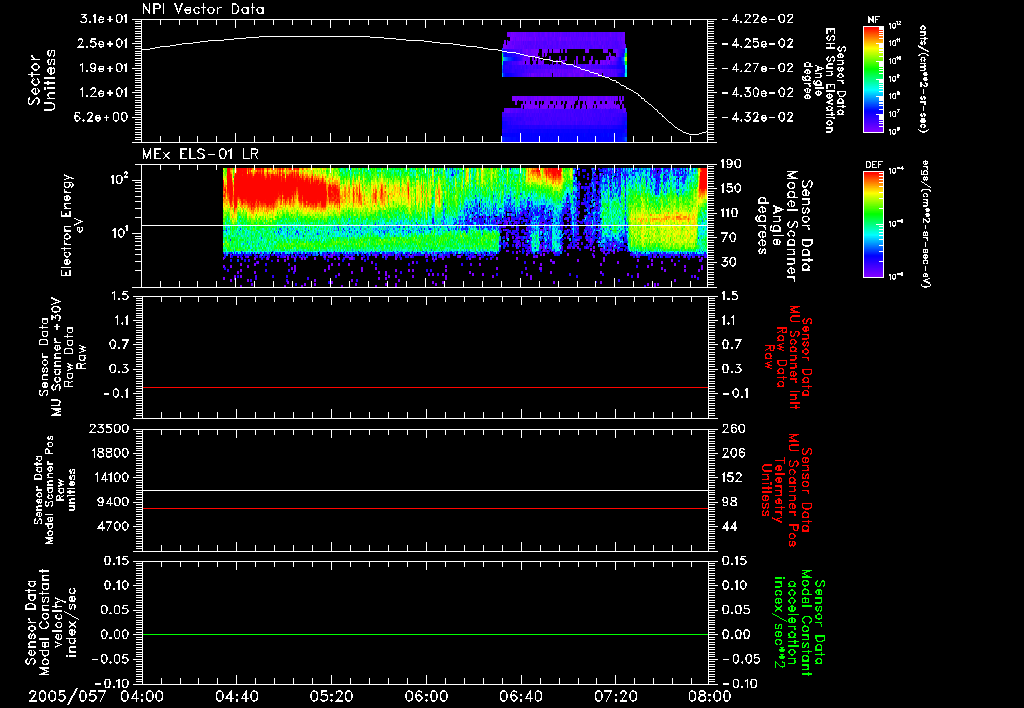Click the 08:00 time axis label
This screenshot has height=708, width=1024.
[710, 697]
